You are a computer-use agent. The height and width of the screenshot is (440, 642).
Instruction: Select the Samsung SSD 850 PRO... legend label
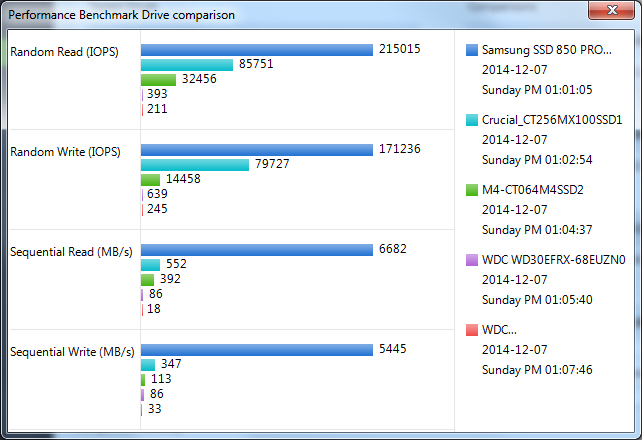pyautogui.click(x=547, y=50)
